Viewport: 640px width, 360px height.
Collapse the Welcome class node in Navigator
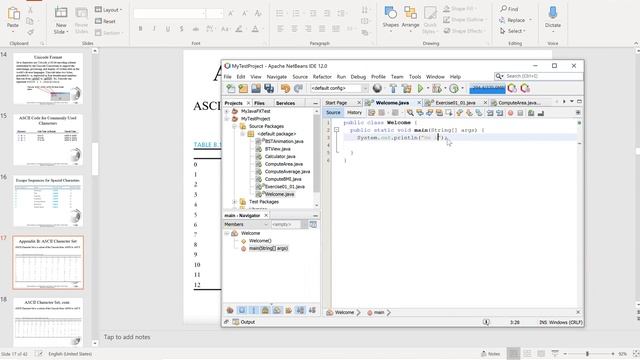[227, 233]
